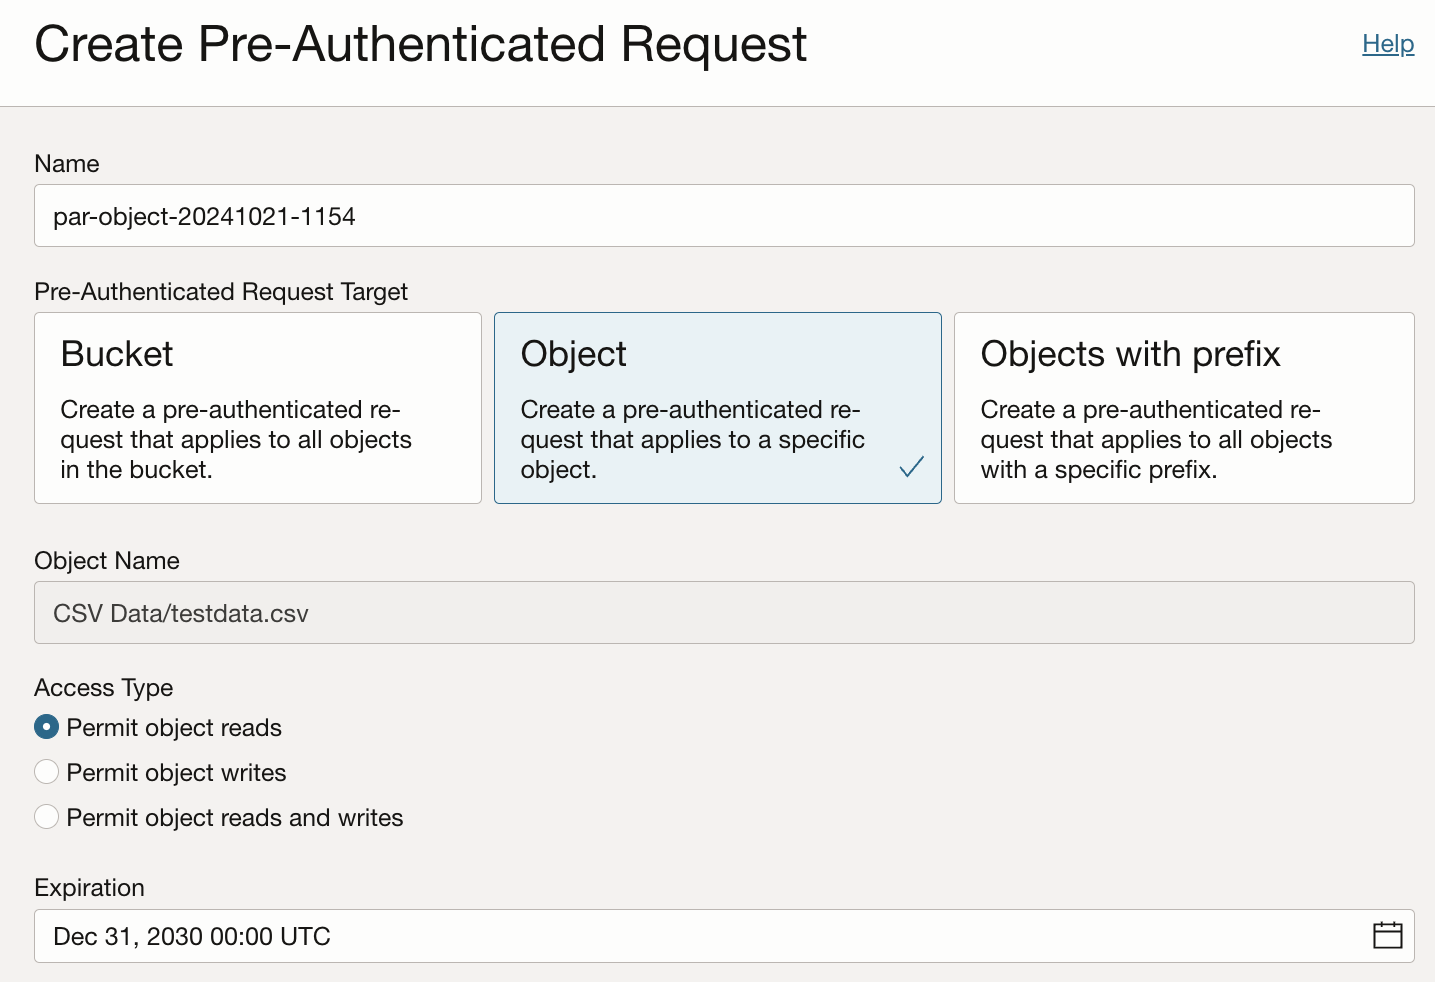The width and height of the screenshot is (1435, 982).
Task: Click the Access Type label
Action: (103, 688)
